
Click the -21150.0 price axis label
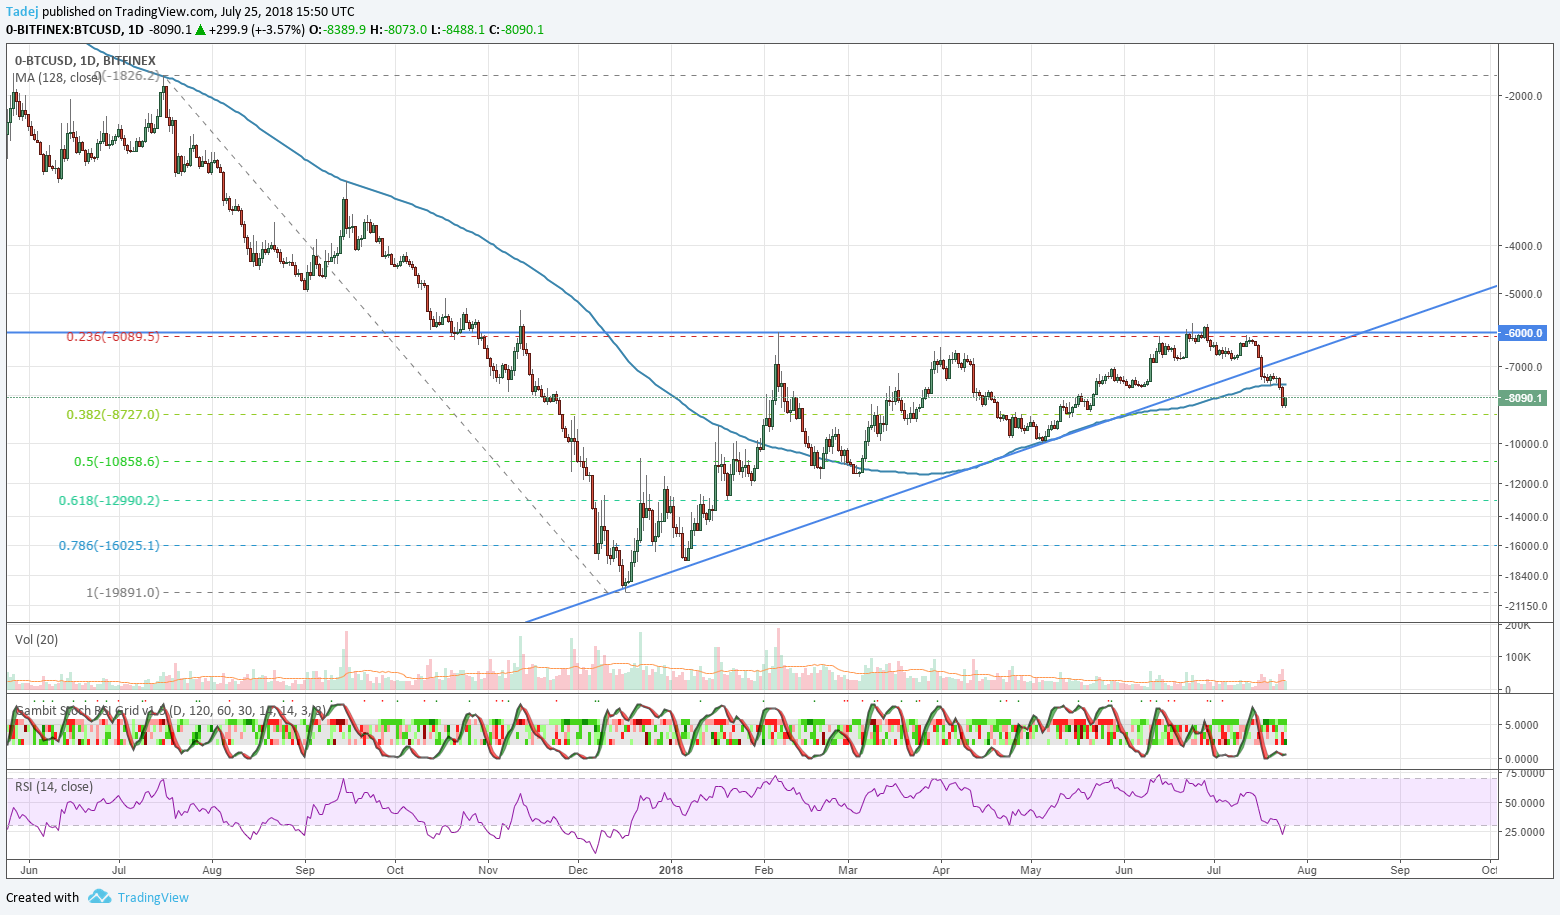coord(1527,606)
